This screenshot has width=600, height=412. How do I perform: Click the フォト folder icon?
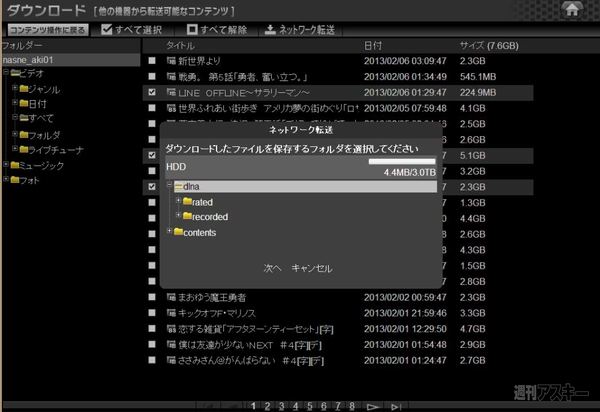tap(15, 180)
